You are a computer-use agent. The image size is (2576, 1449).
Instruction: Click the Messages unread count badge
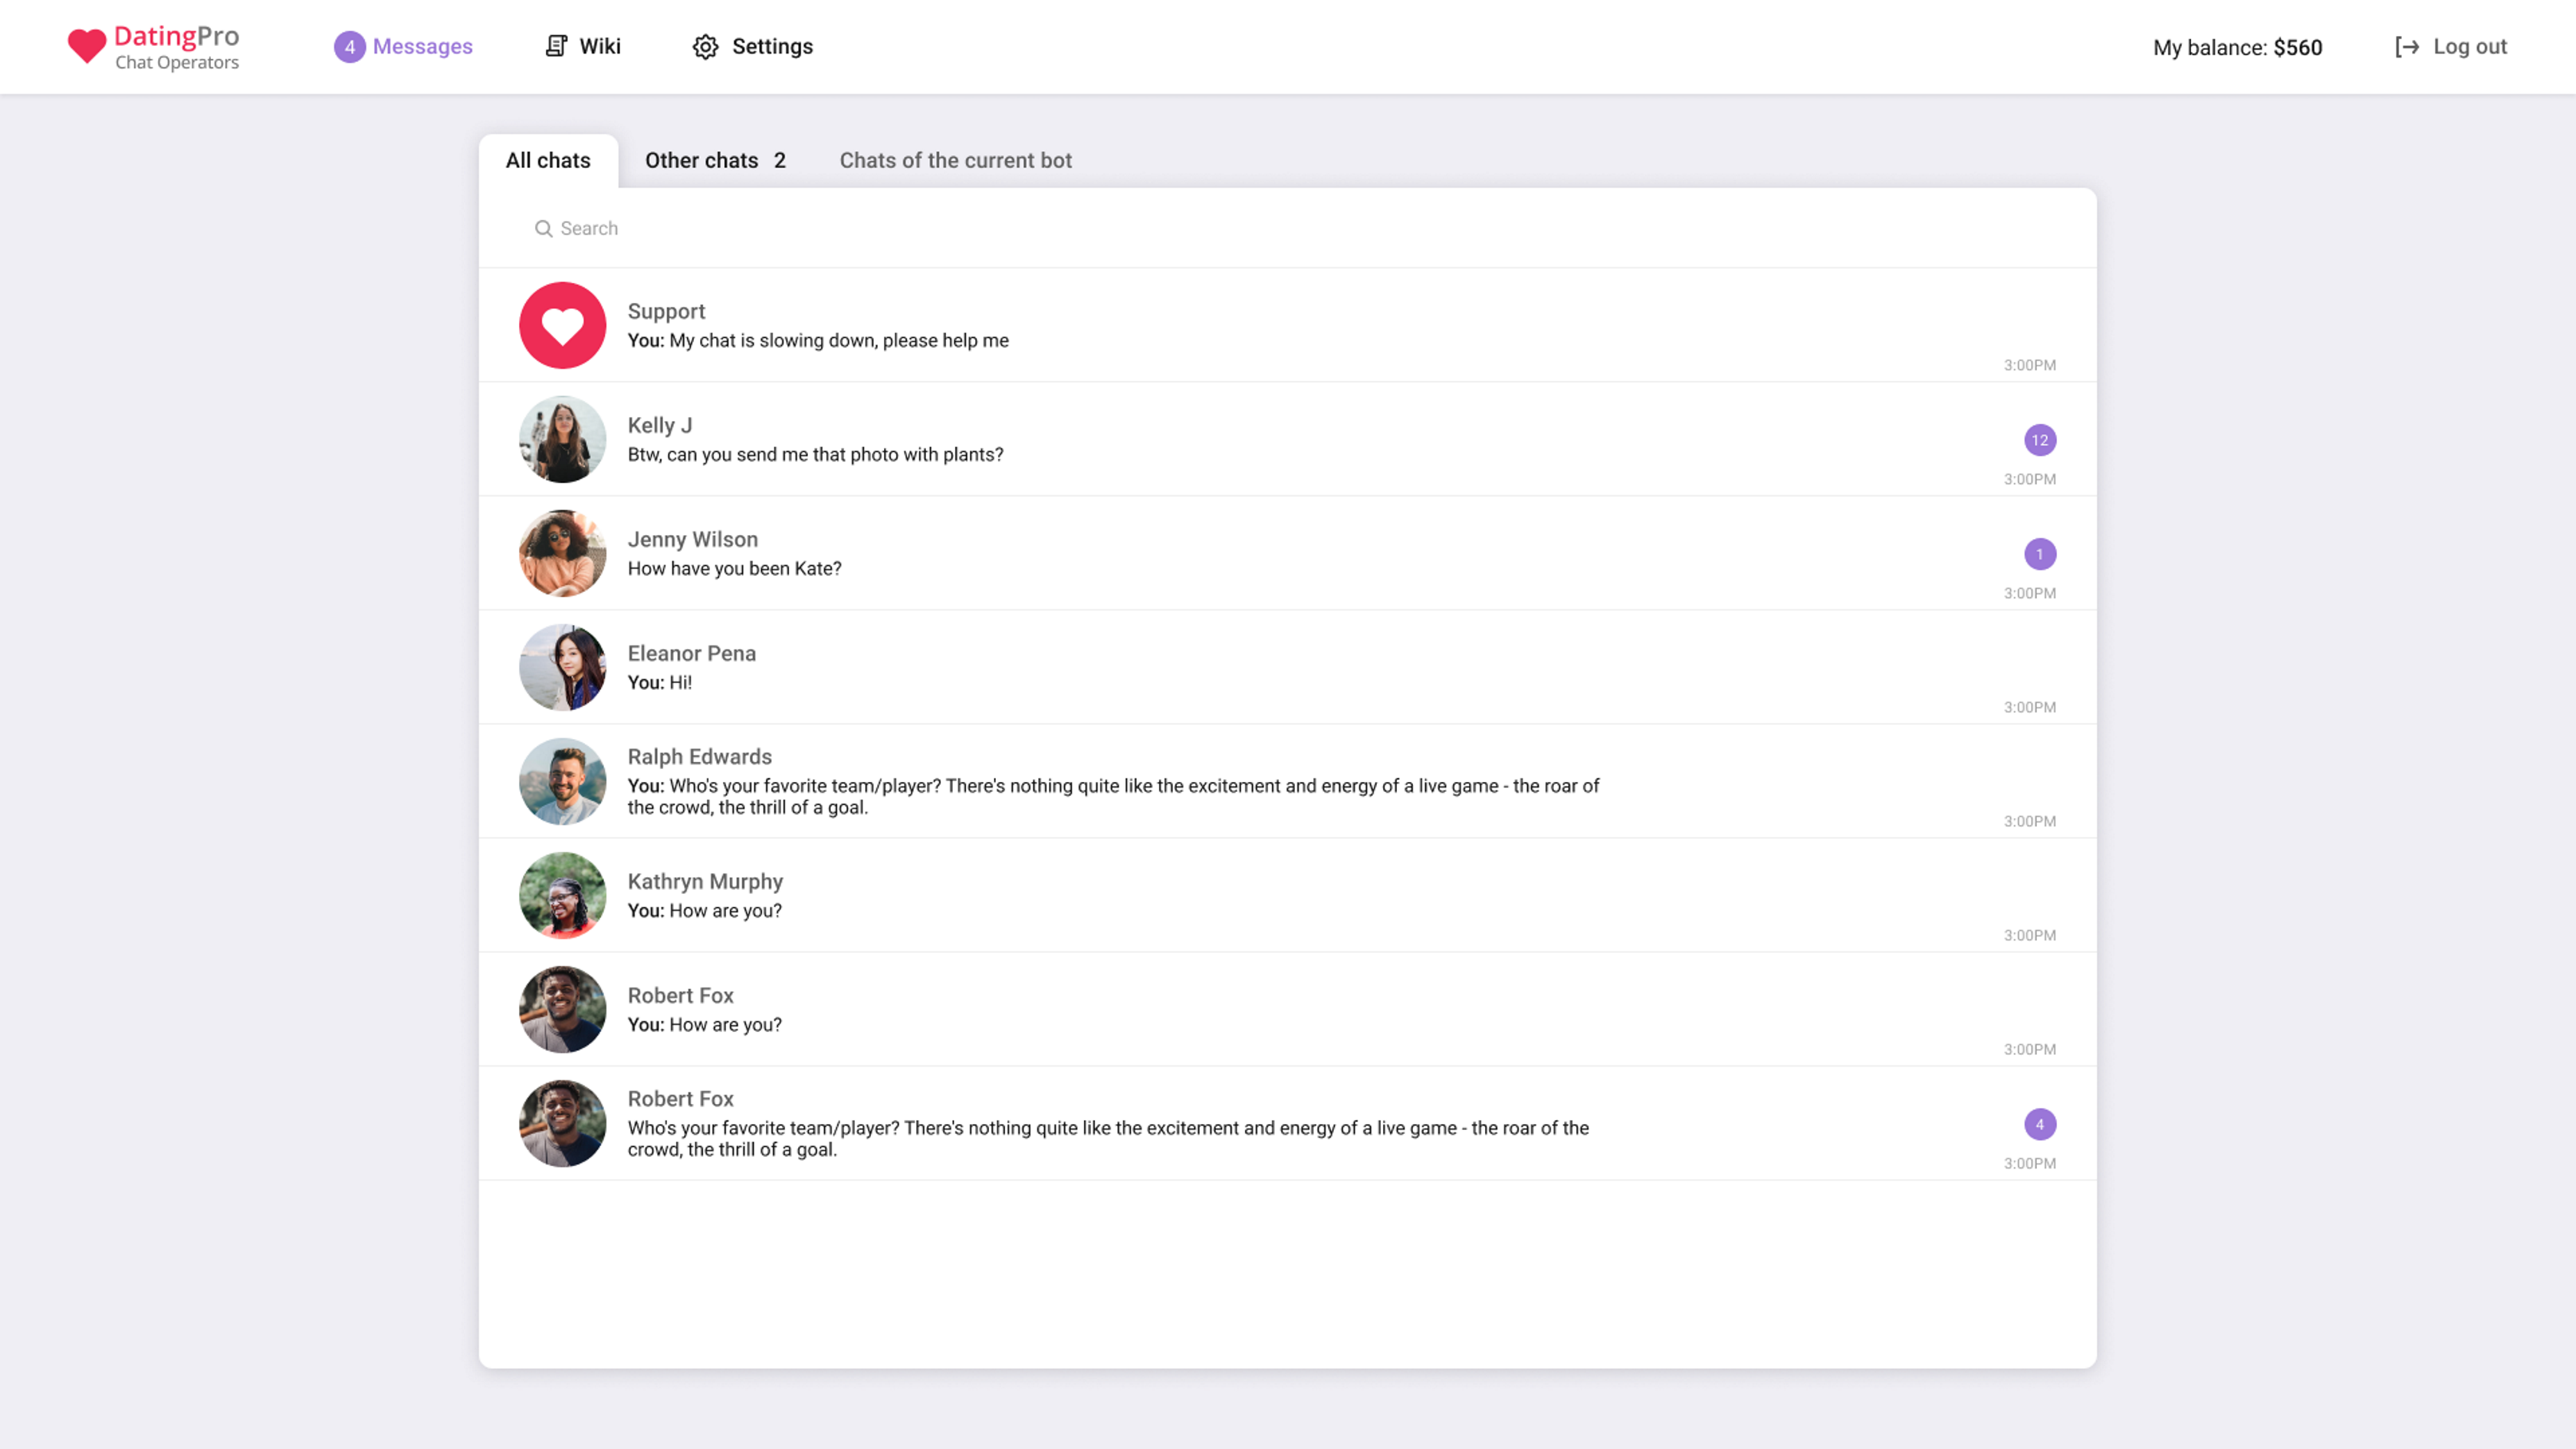tap(349, 47)
